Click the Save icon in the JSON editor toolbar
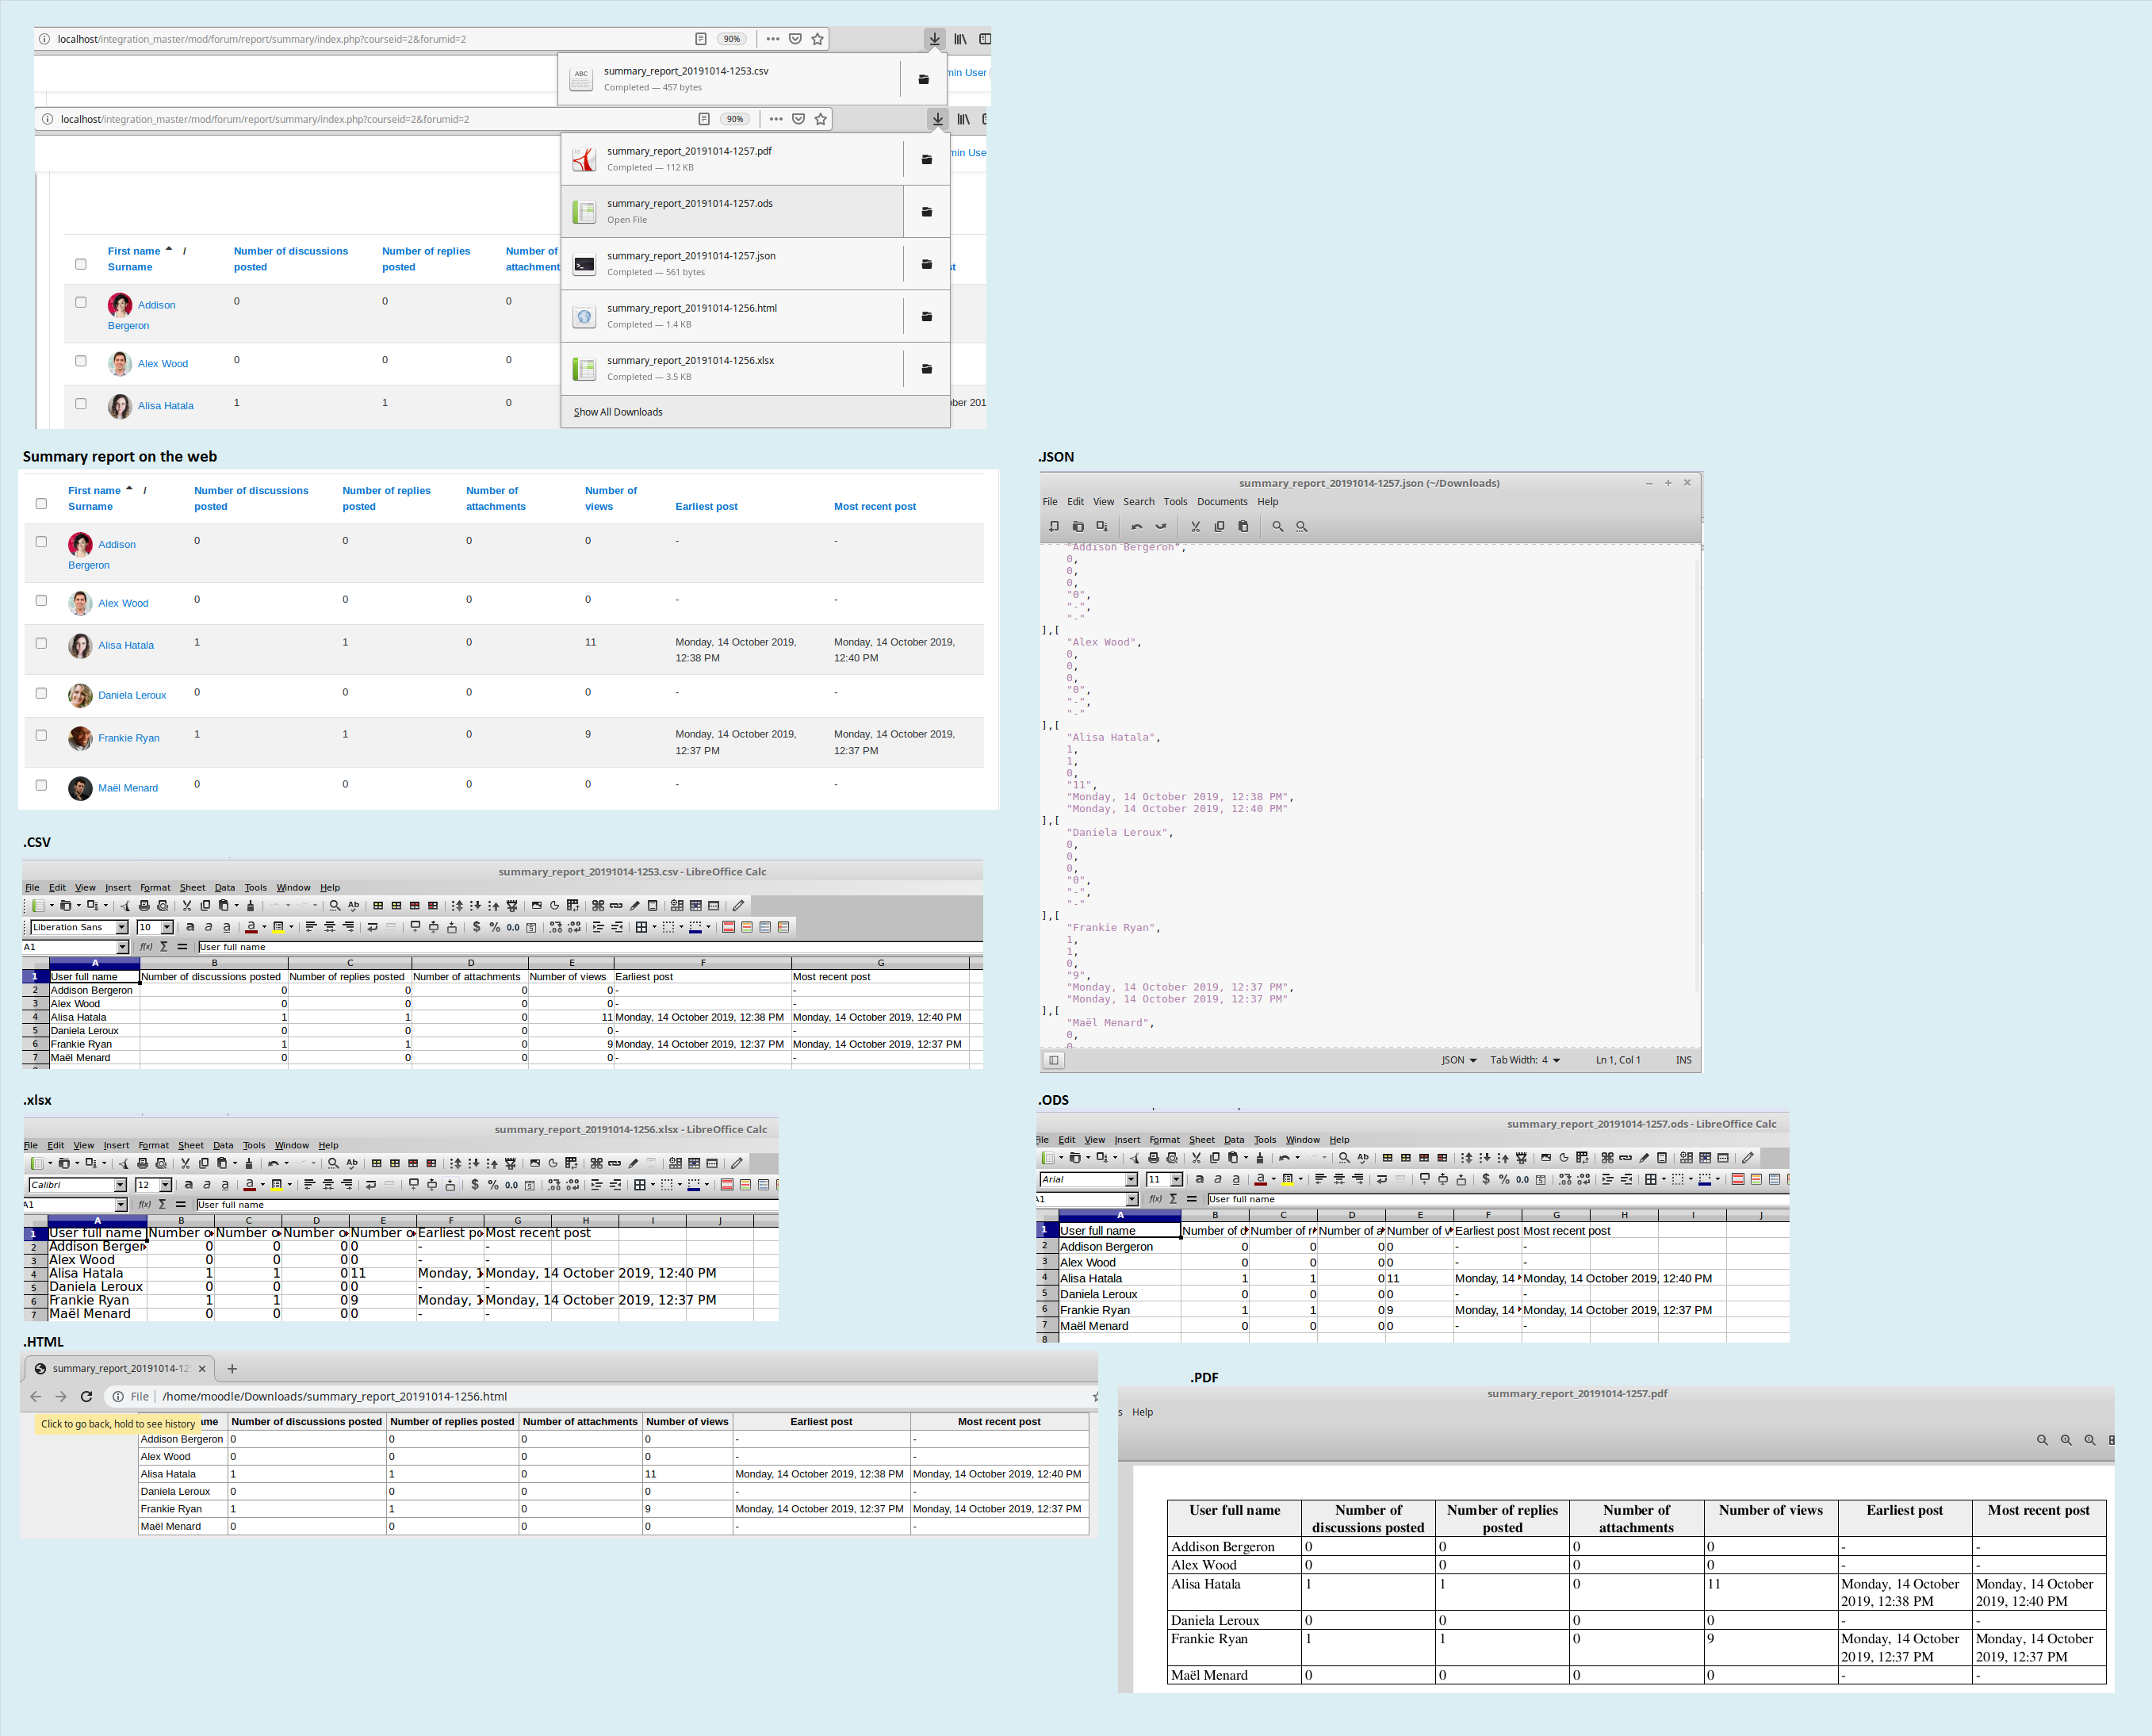The height and width of the screenshot is (1736, 2152). 1101,526
